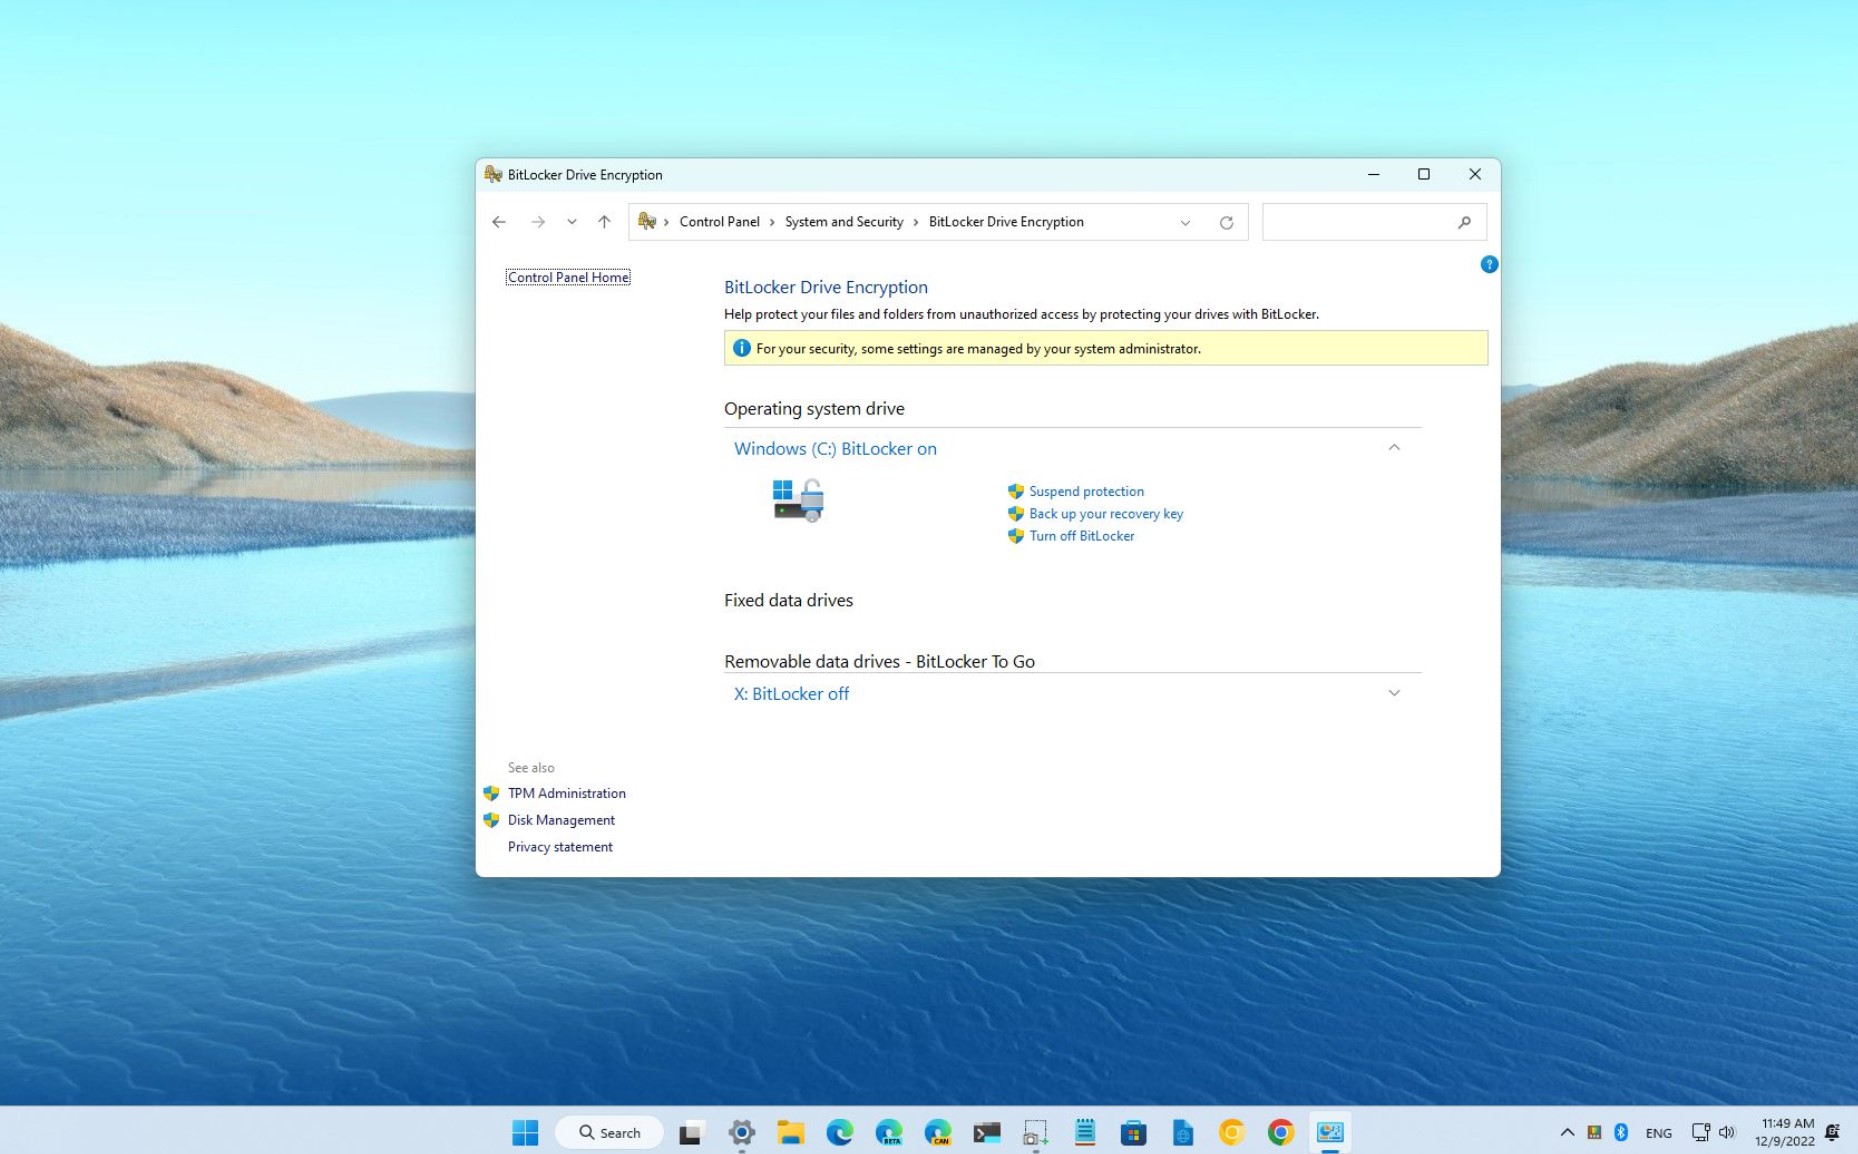Click the TPM Administration shield icon
Screen dimensions: 1858x1154
click(491, 793)
